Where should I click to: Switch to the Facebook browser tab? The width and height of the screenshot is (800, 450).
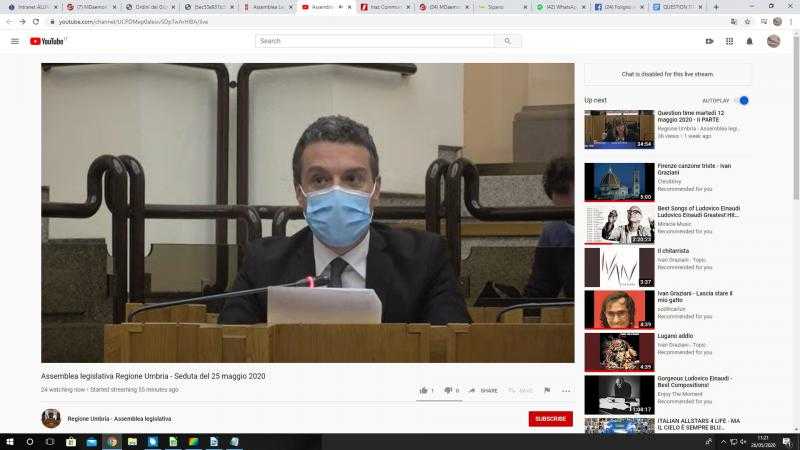pyautogui.click(x=619, y=7)
